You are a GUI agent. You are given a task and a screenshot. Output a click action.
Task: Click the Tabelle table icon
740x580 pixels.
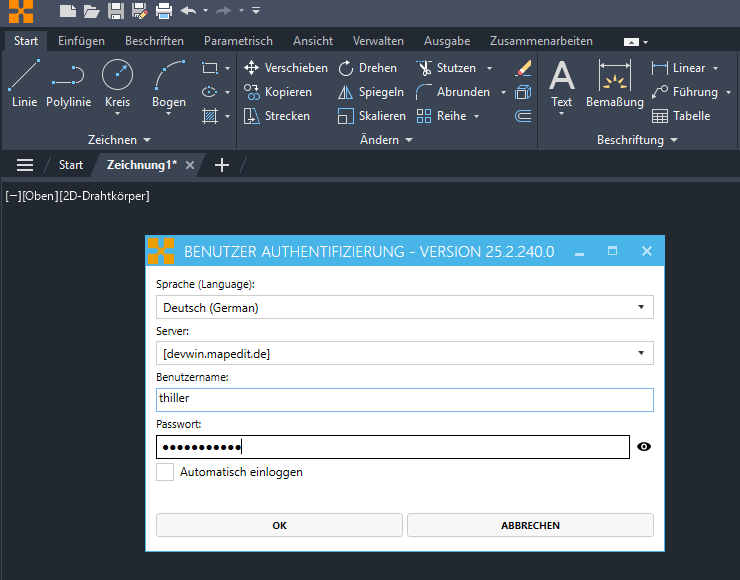681,116
